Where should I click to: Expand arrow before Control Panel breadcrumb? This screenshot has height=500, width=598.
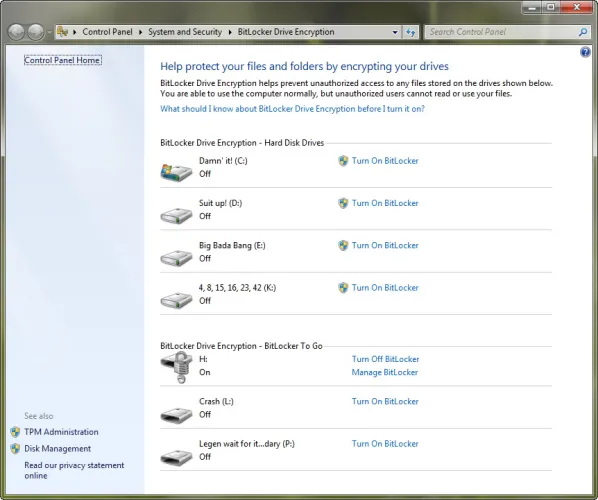click(74, 32)
